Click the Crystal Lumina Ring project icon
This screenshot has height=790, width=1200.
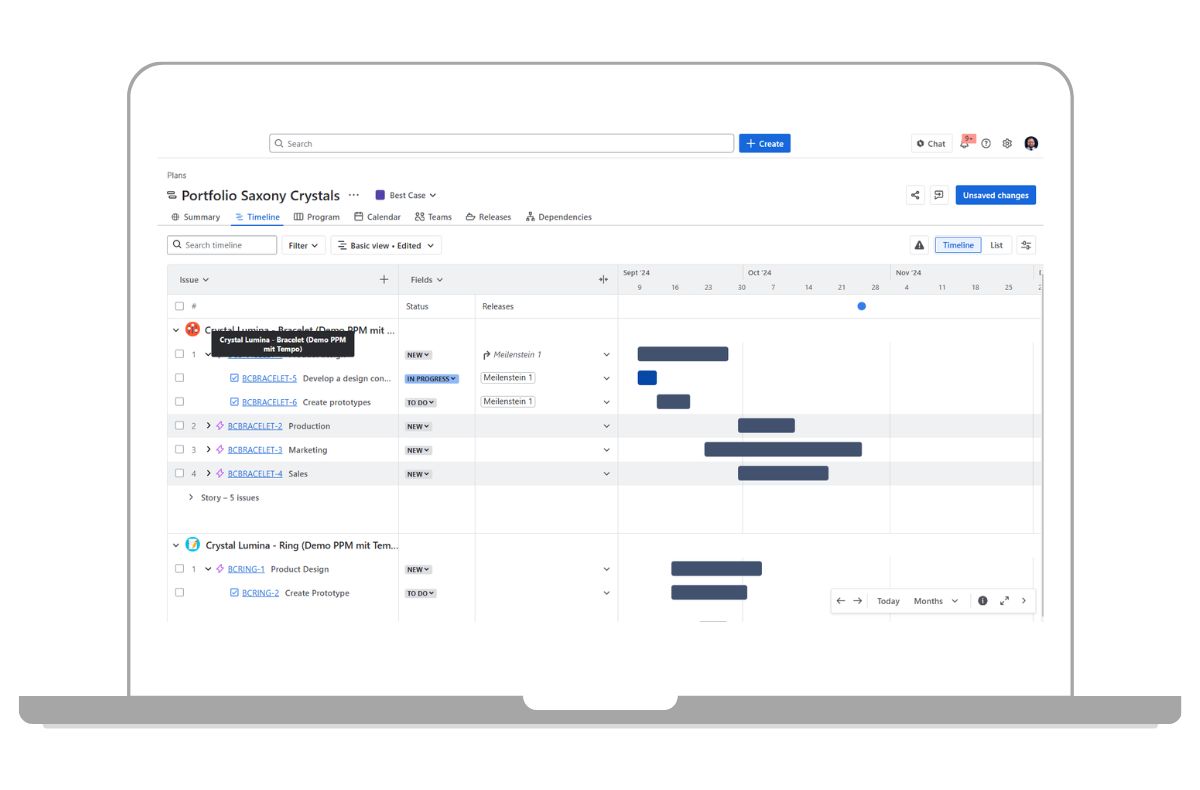point(193,545)
